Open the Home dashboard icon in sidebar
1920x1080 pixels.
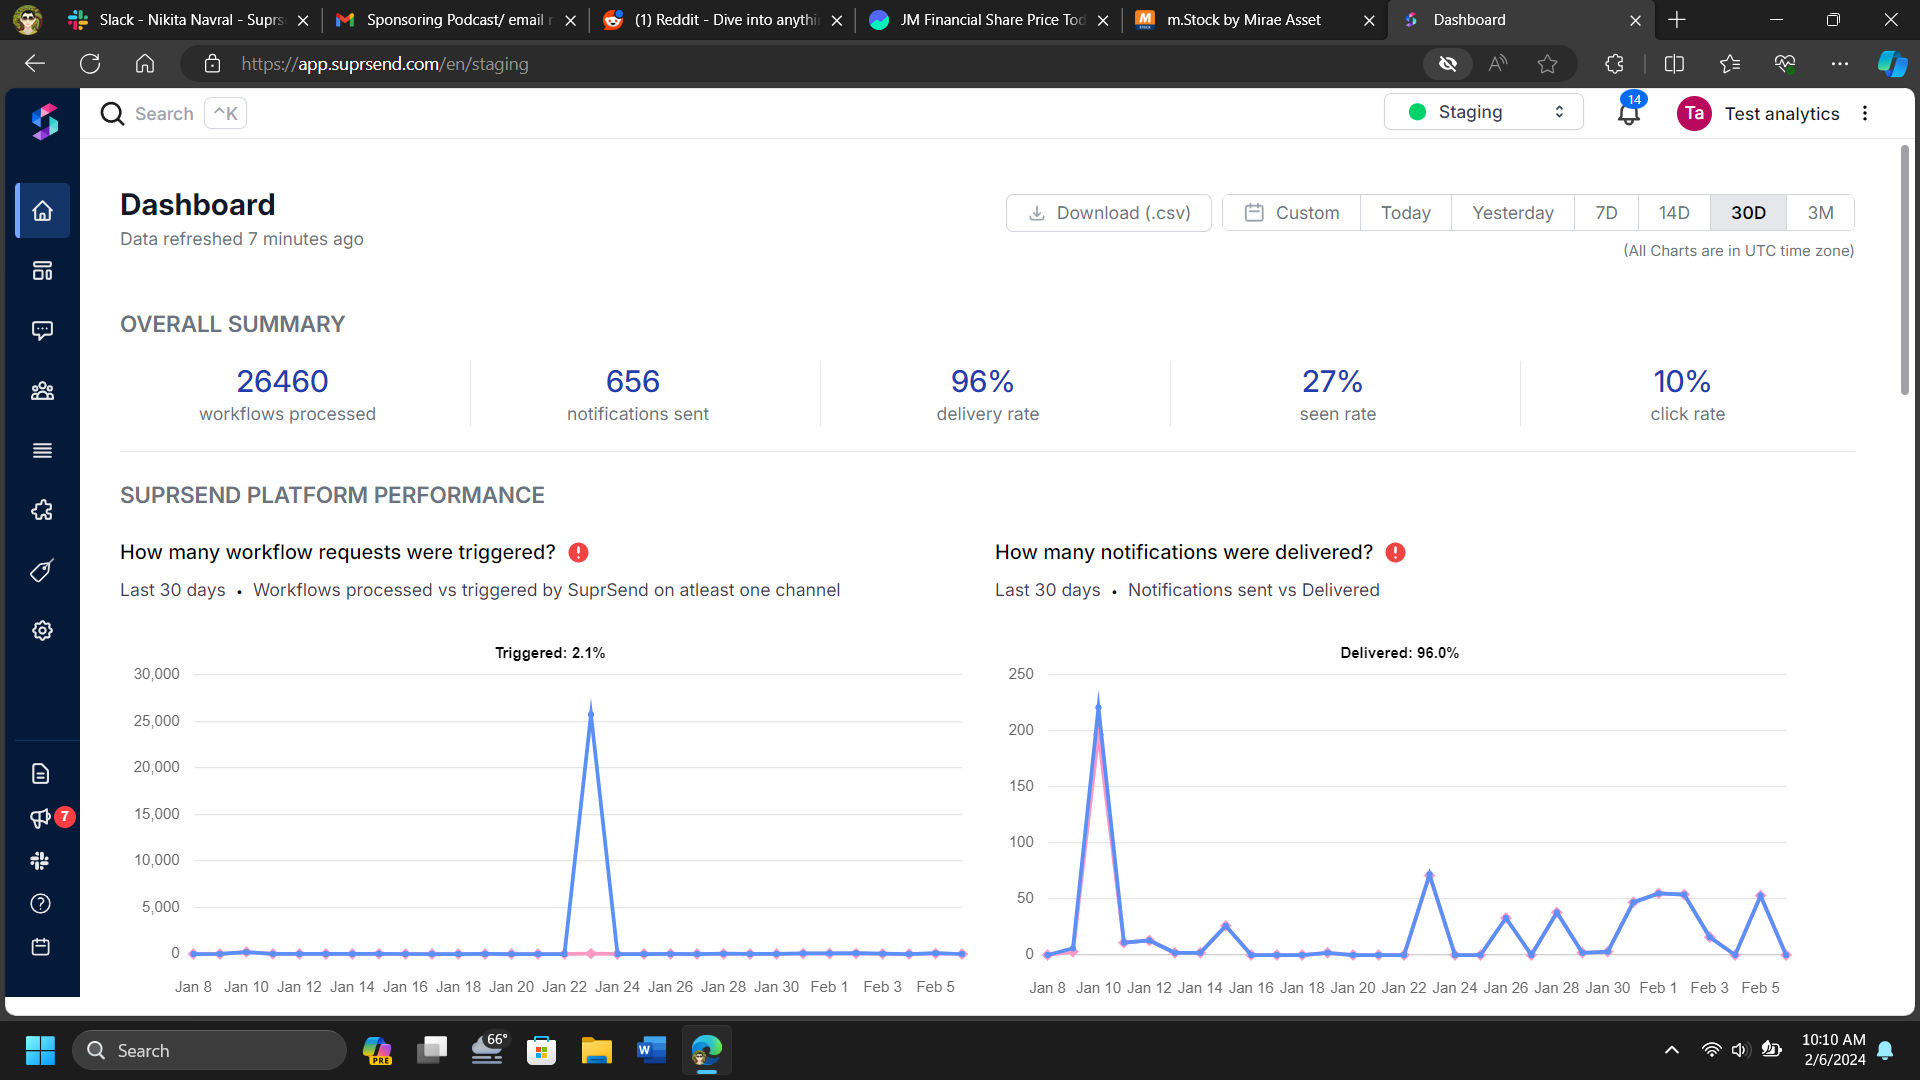pos(42,211)
